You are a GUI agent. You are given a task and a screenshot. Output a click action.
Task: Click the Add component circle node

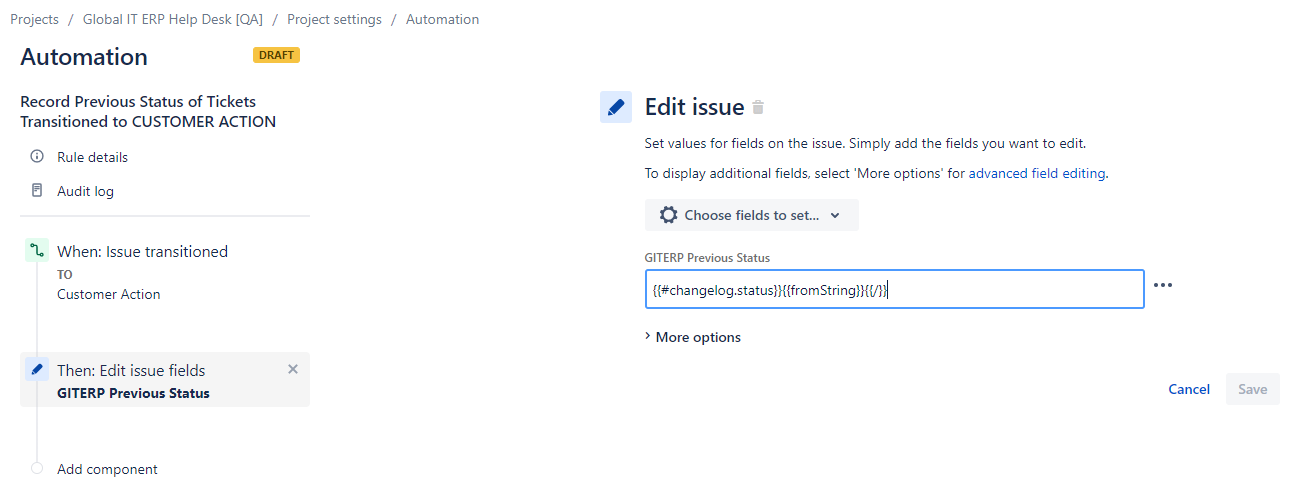(37, 469)
